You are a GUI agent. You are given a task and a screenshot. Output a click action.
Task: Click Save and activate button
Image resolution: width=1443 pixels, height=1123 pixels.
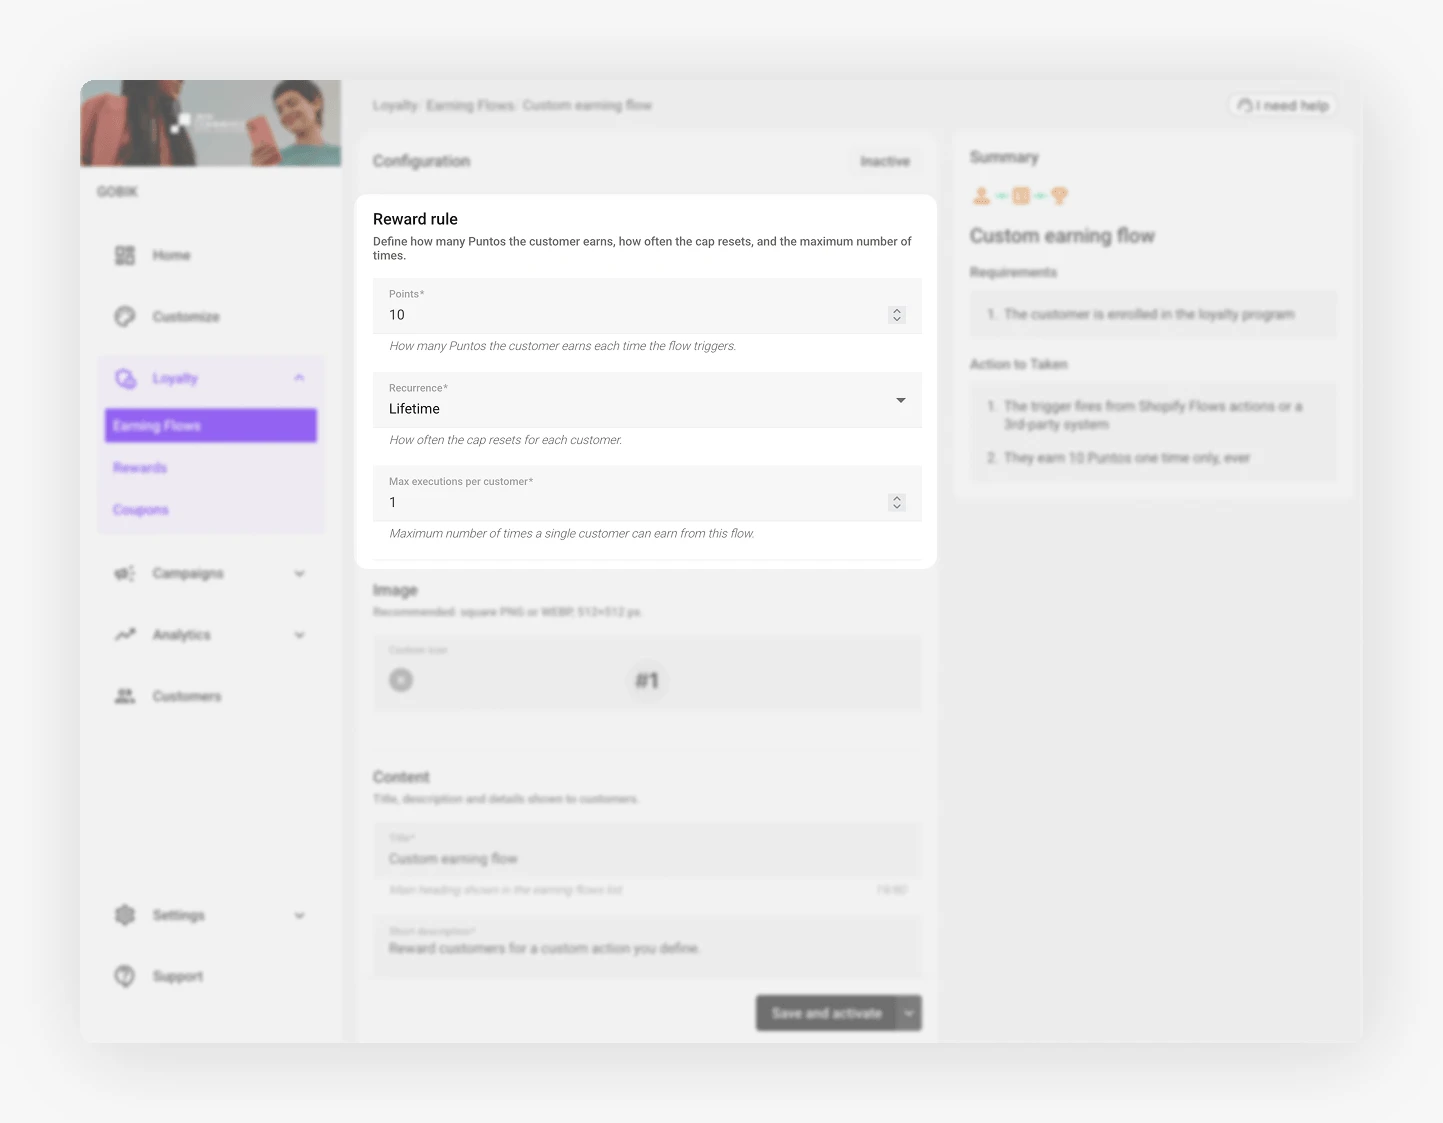coord(826,1013)
